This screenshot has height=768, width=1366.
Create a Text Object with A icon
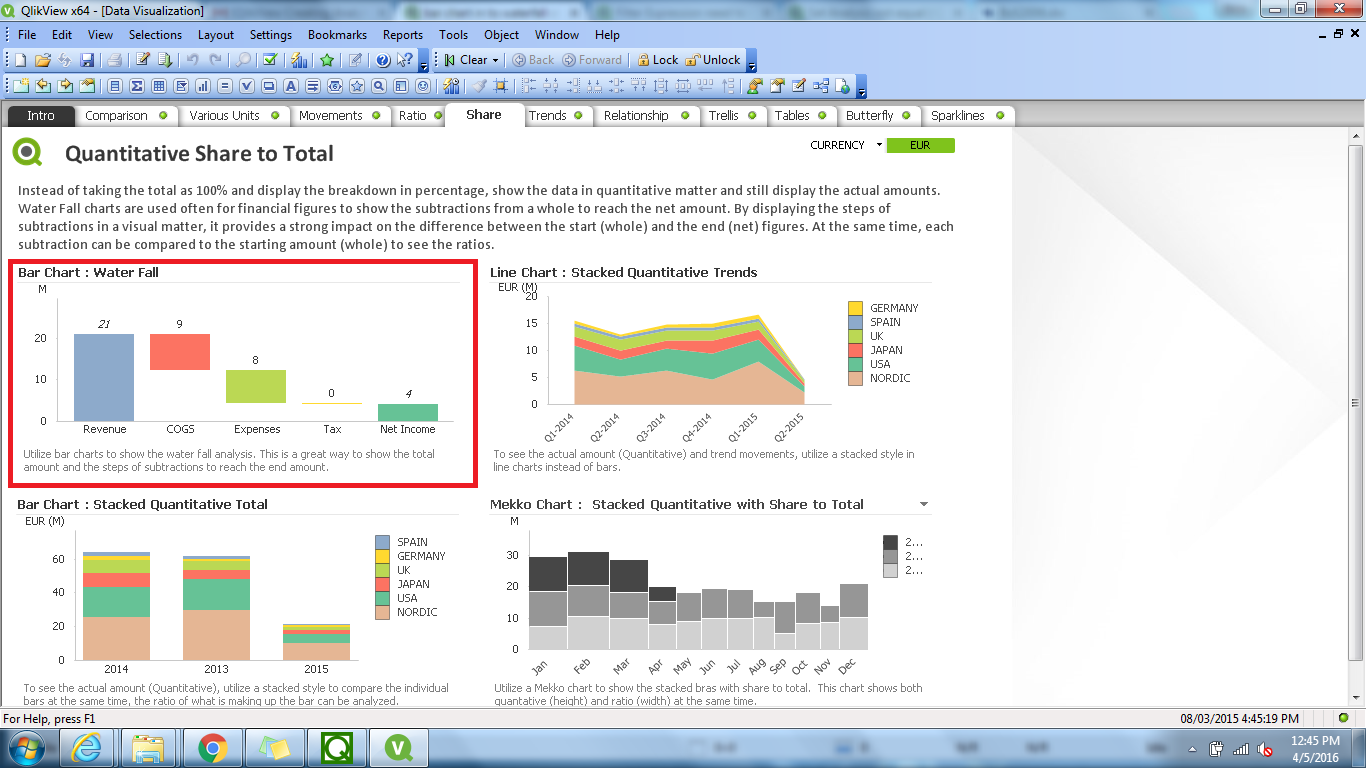click(x=290, y=86)
